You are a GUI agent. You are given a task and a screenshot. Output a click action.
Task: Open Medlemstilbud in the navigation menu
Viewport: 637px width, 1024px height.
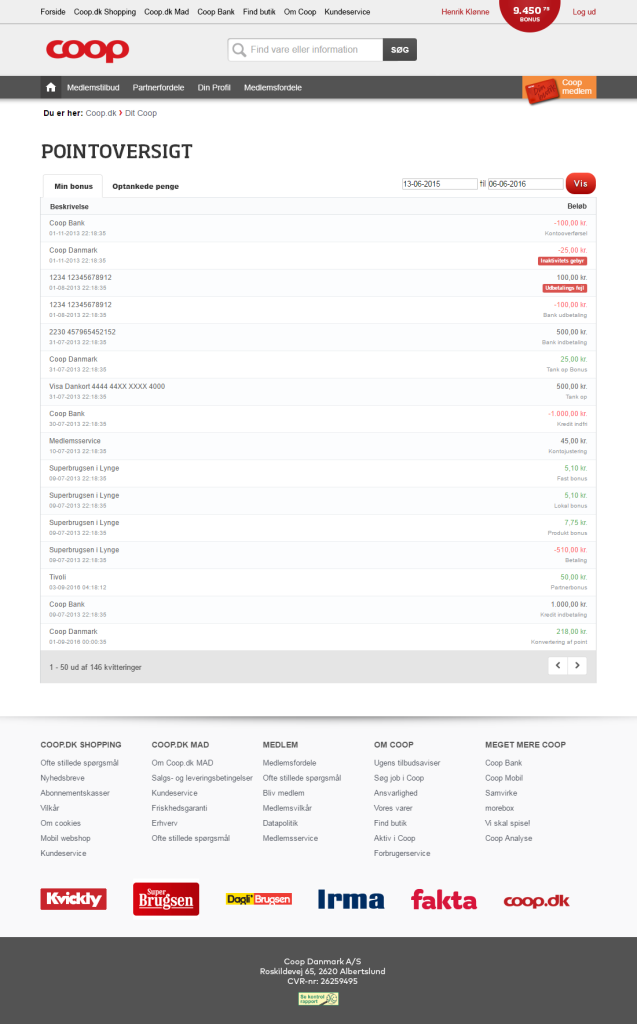pyautogui.click(x=93, y=88)
